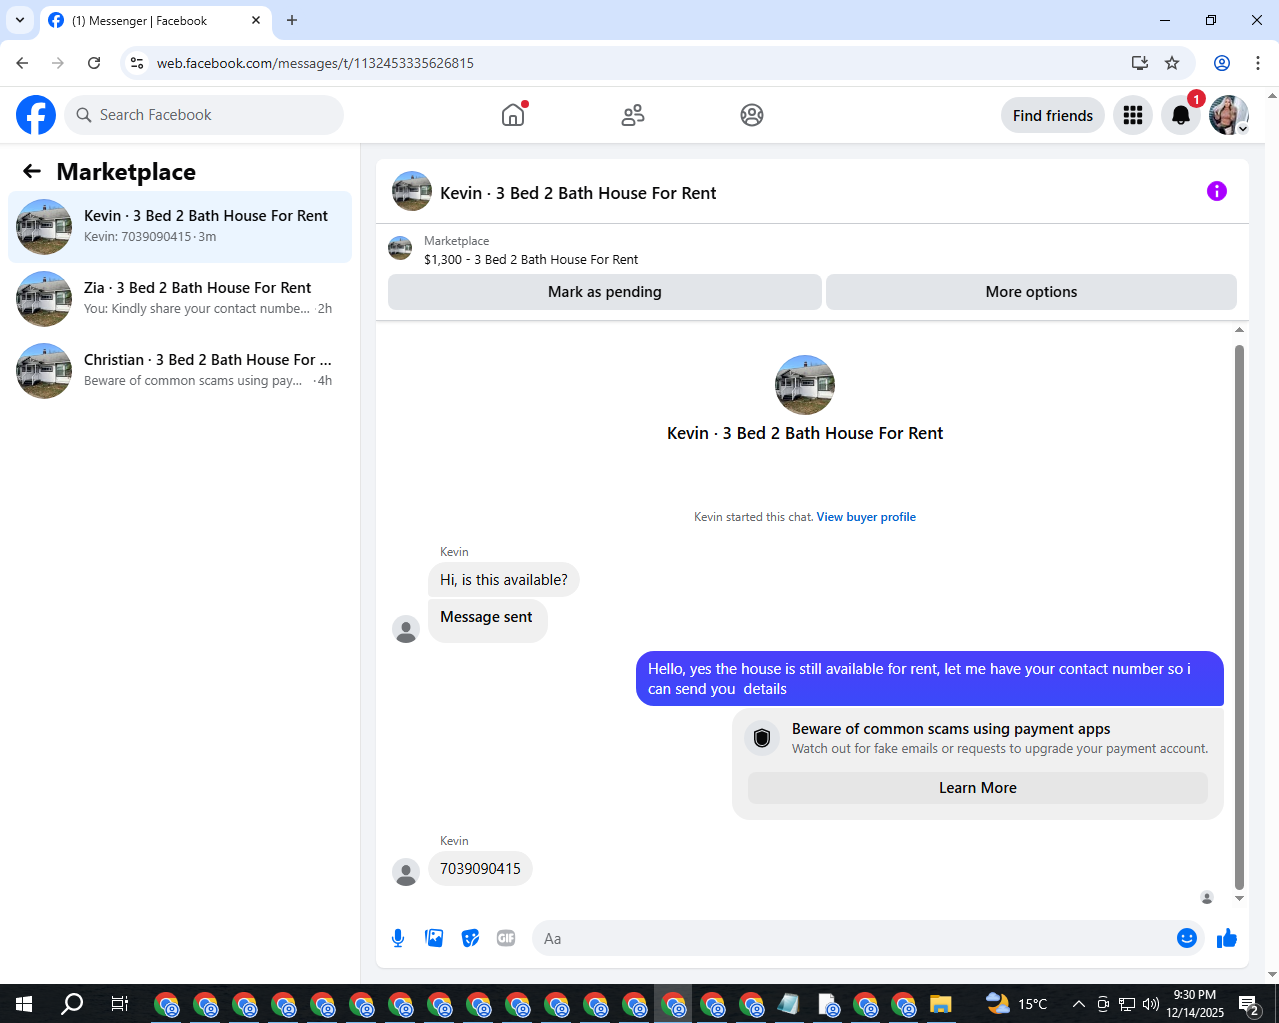Open Task View on taskbar
This screenshot has width=1279, height=1023.
pyautogui.click(x=119, y=1004)
